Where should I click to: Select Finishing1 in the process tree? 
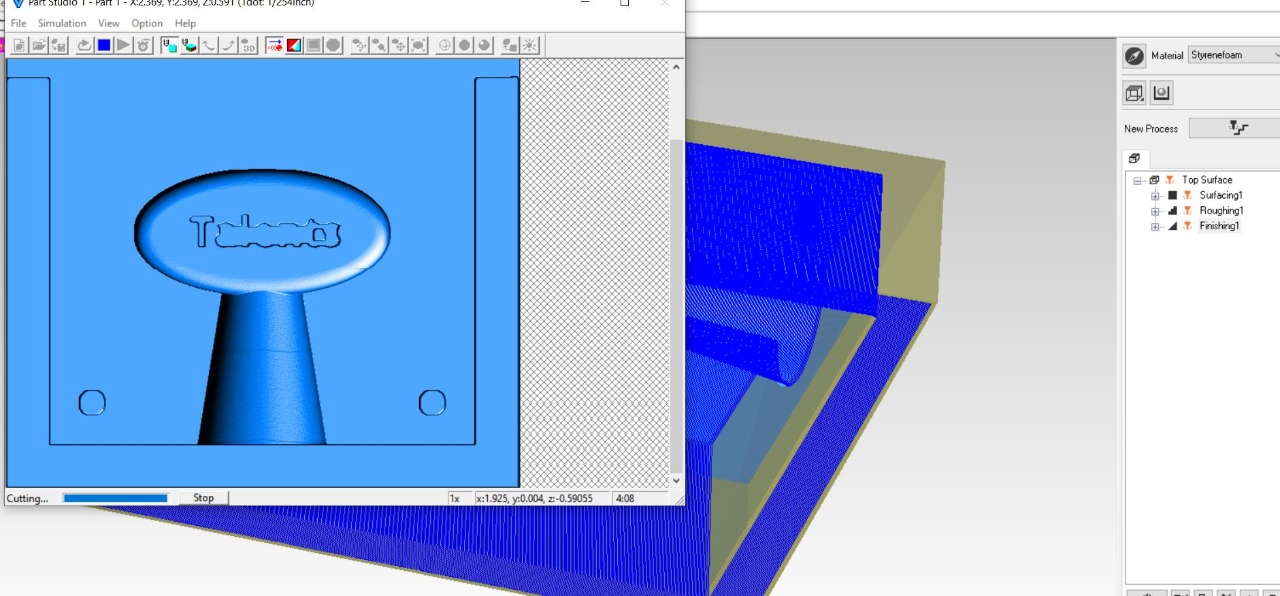tap(1219, 226)
